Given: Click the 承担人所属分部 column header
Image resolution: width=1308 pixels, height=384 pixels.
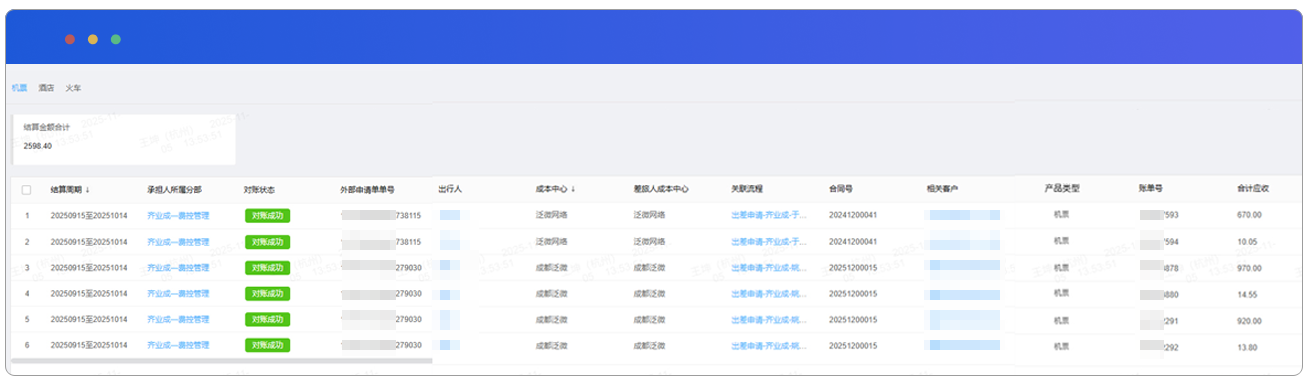Looking at the screenshot, I should tap(175, 189).
